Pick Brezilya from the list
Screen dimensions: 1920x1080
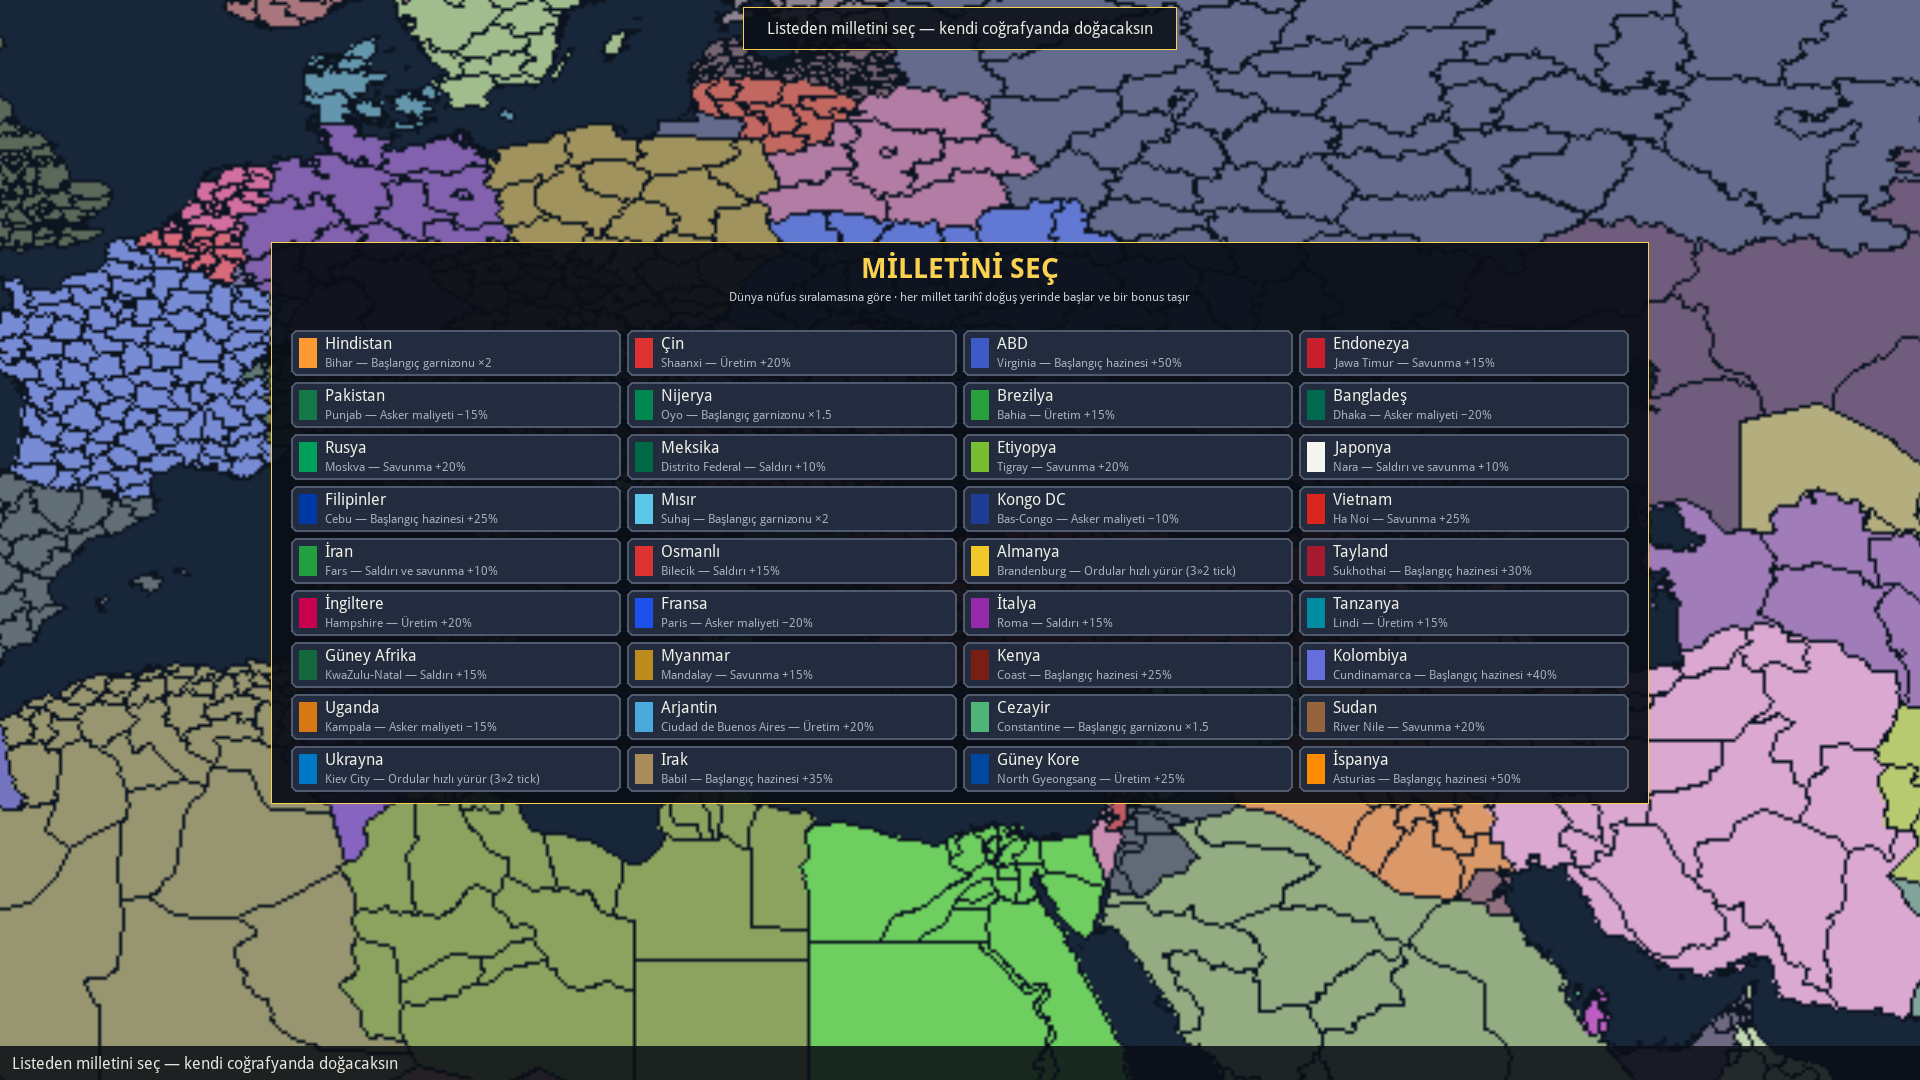[x=1128, y=405]
